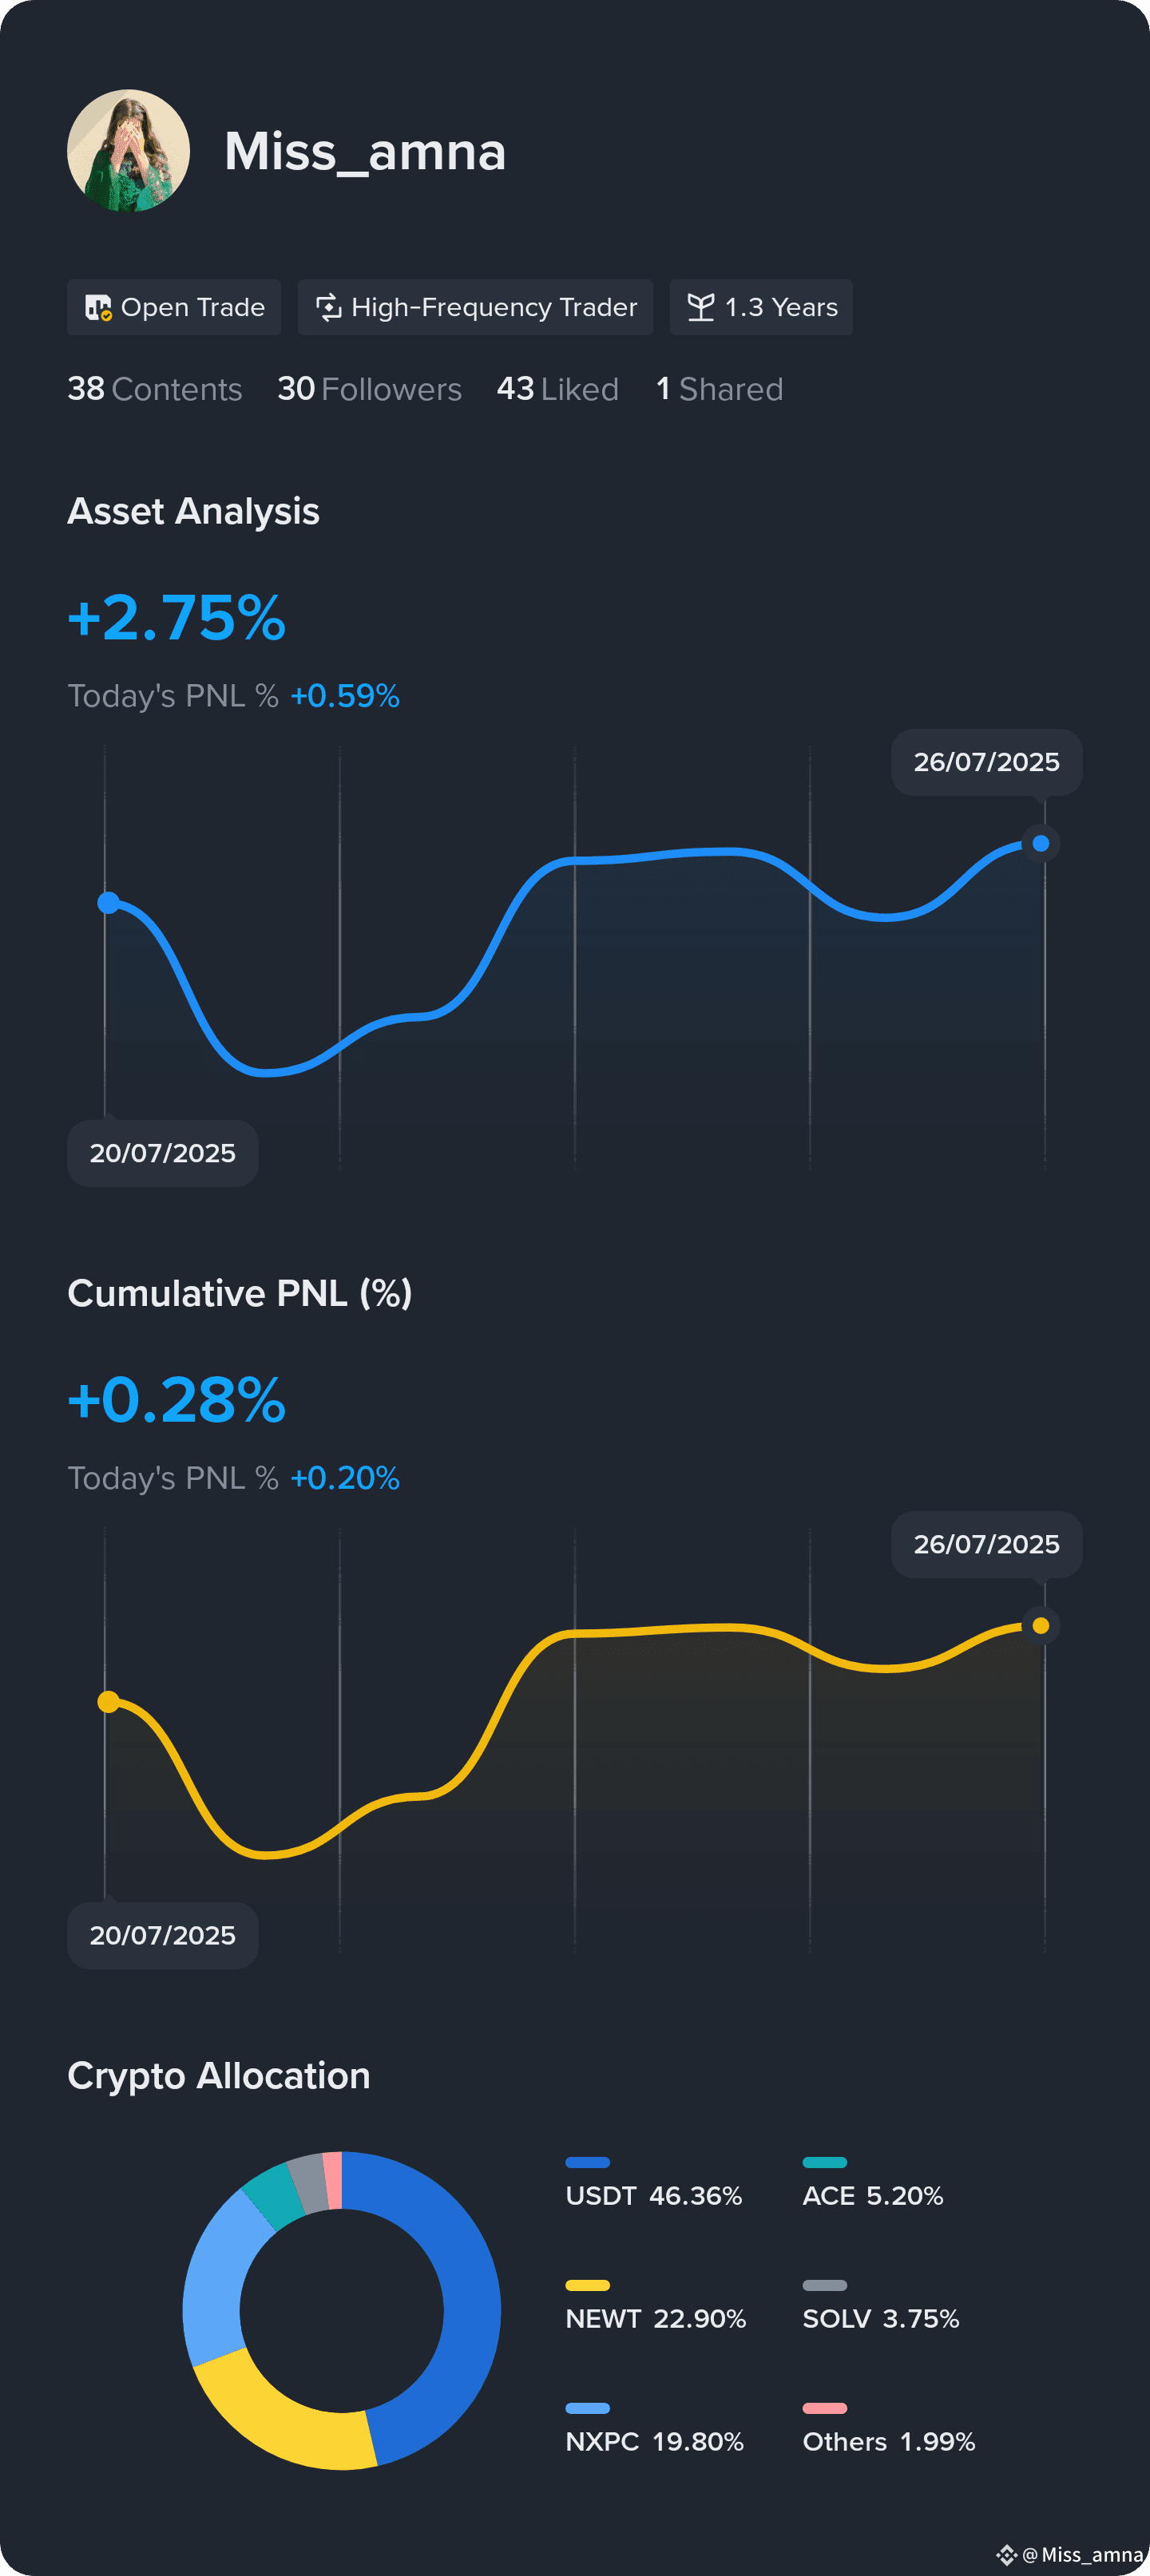Click the Binance logo watermark icon

(x=1006, y=2555)
